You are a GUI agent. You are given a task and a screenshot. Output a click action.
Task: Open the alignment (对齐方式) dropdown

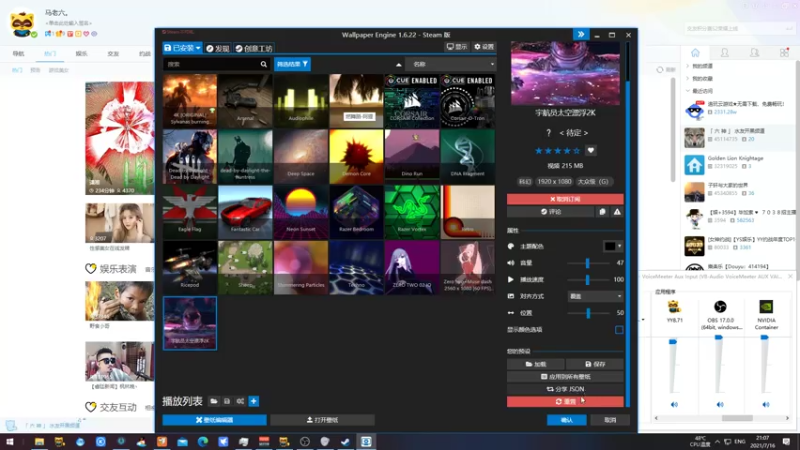pos(595,296)
